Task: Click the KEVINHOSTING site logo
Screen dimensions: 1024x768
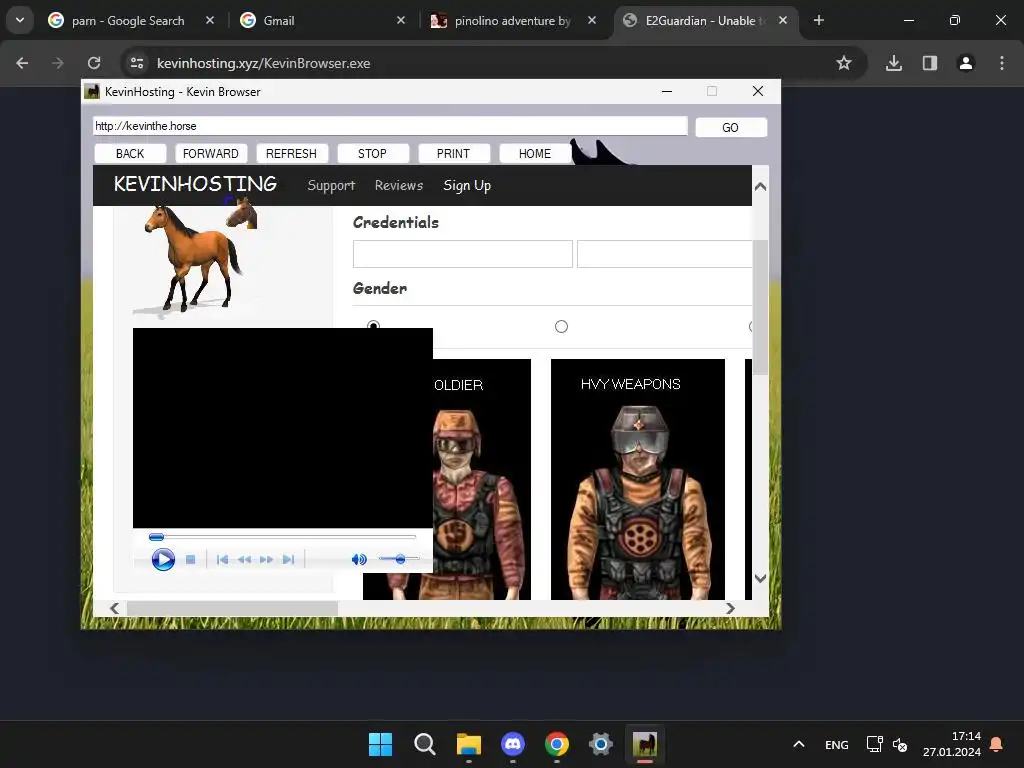Action: tap(195, 184)
